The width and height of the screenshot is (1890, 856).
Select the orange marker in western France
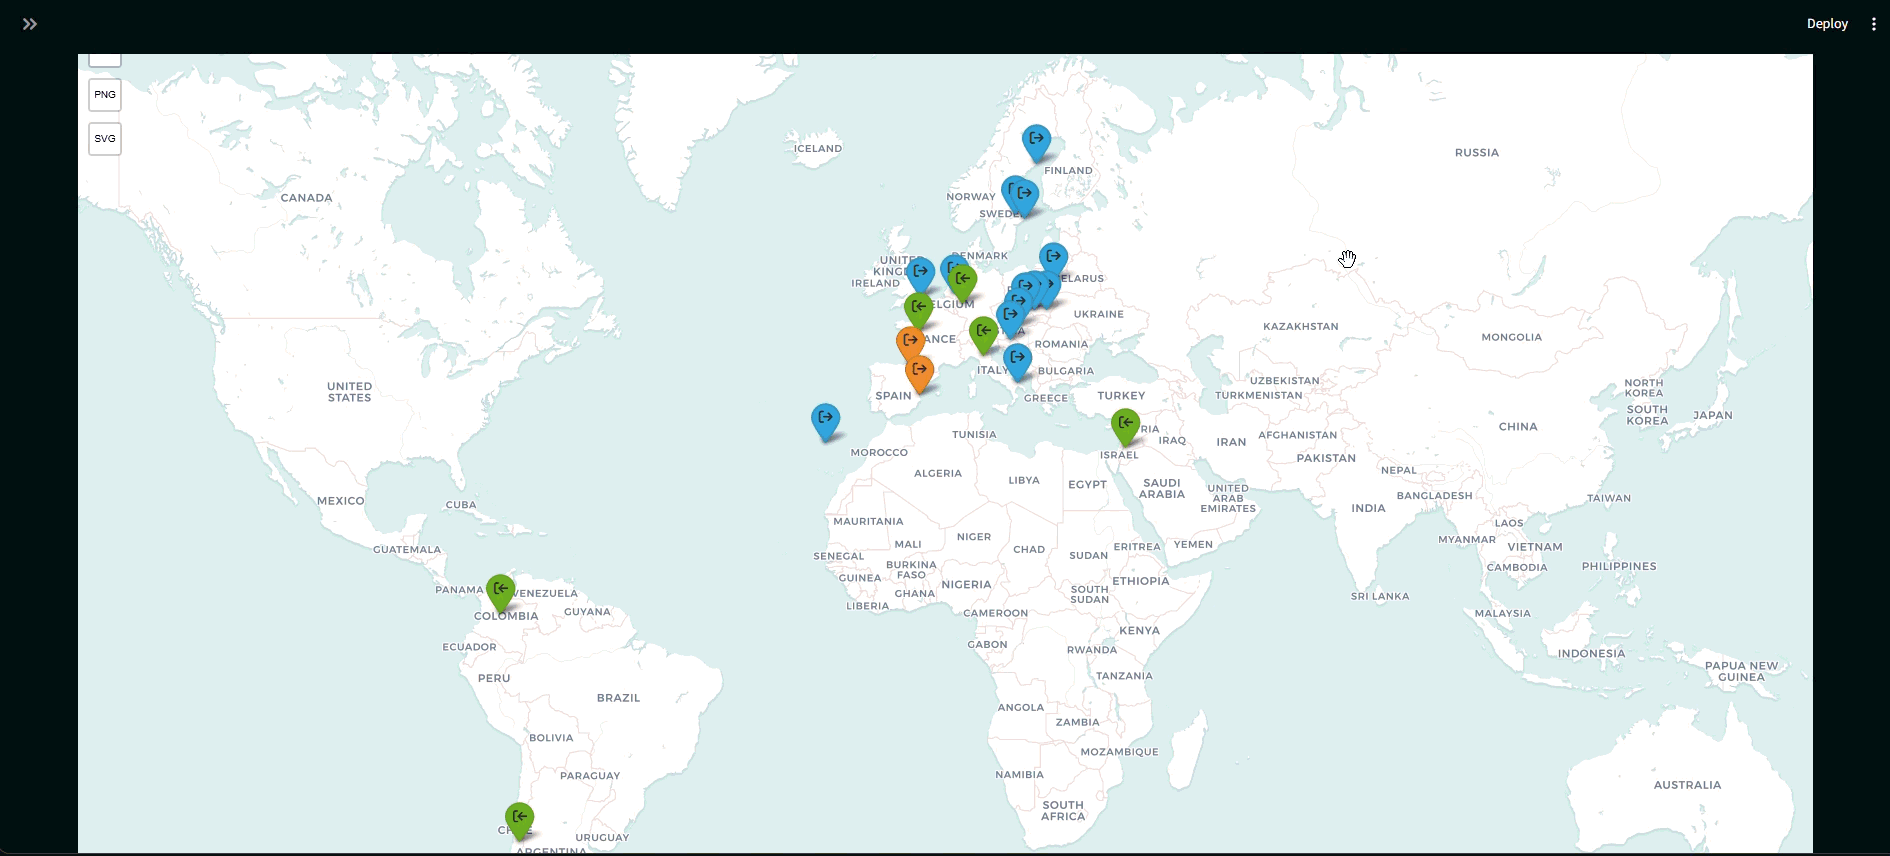[910, 342]
